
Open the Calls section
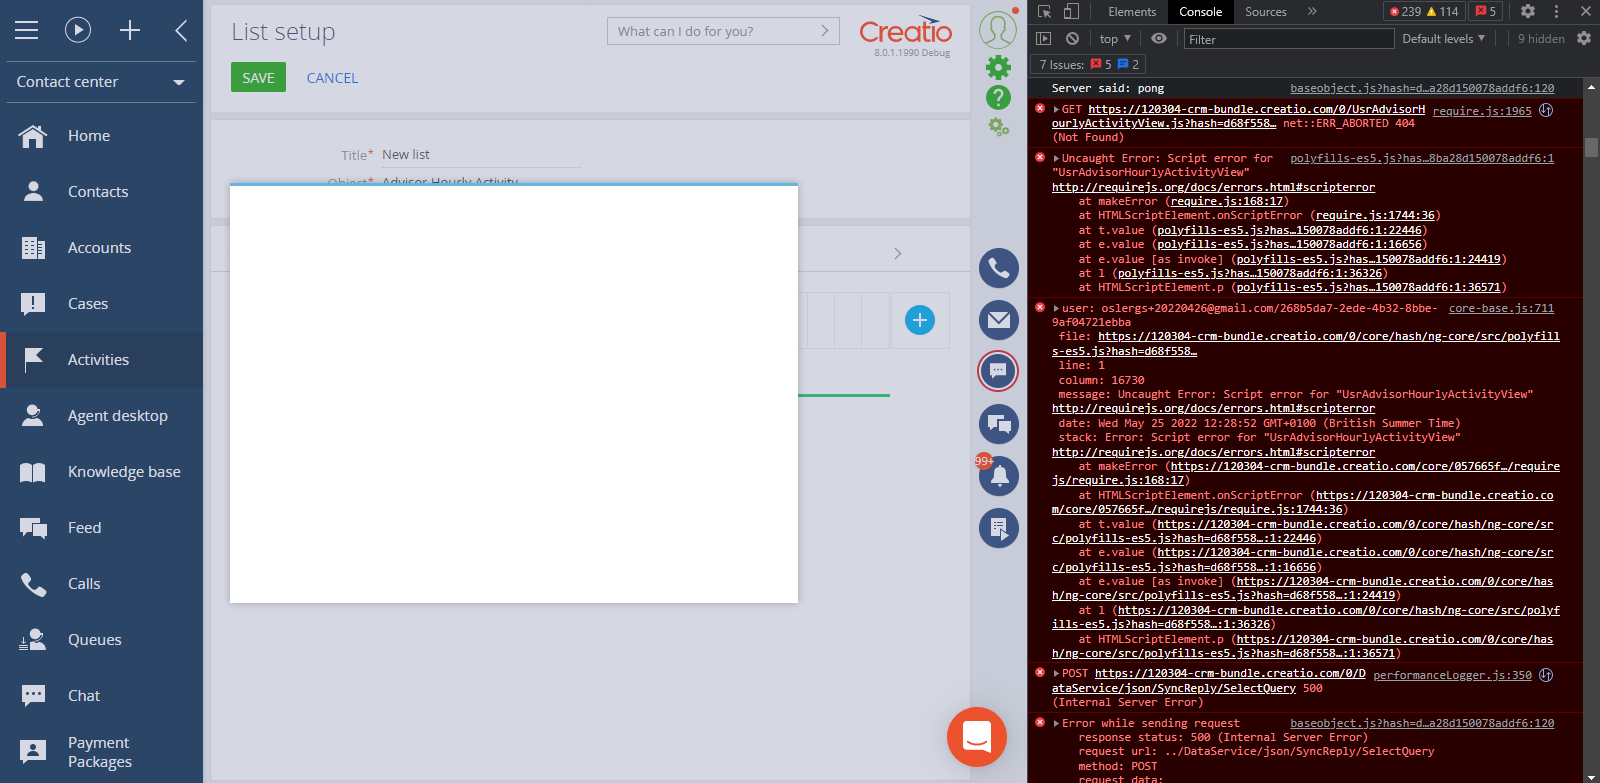click(101, 584)
